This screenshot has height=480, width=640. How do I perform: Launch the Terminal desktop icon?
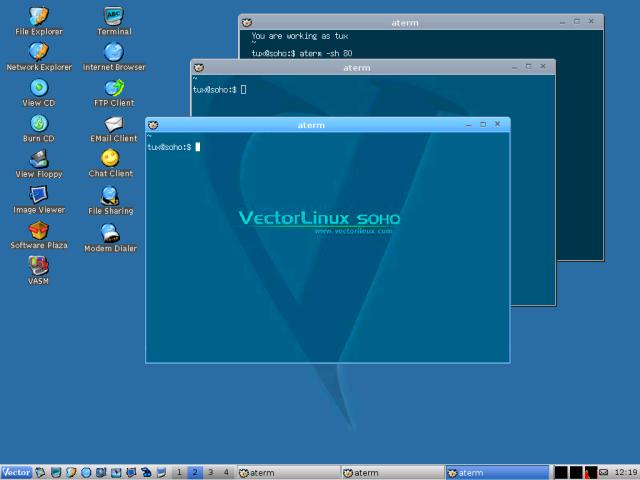click(114, 21)
